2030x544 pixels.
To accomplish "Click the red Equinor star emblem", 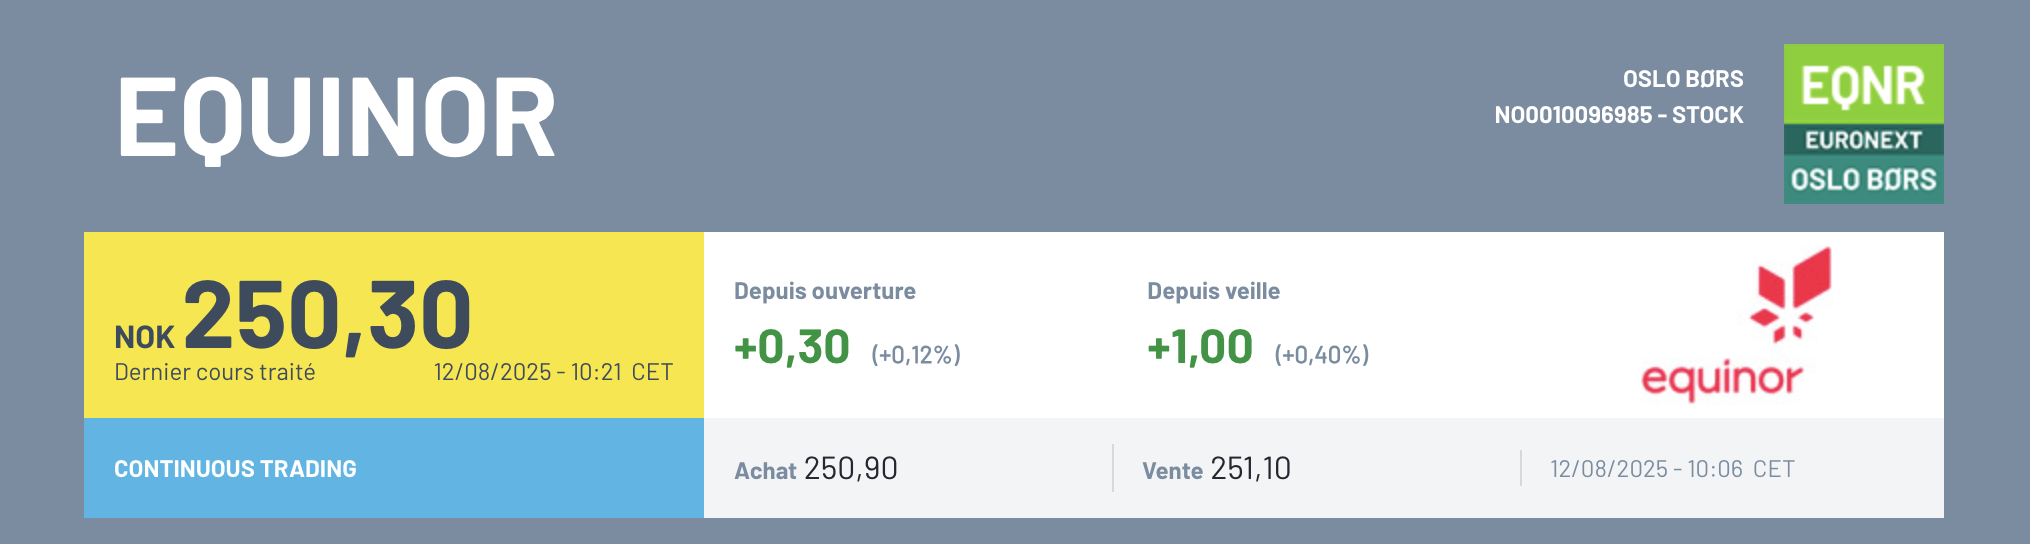I will pyautogui.click(x=1790, y=295).
